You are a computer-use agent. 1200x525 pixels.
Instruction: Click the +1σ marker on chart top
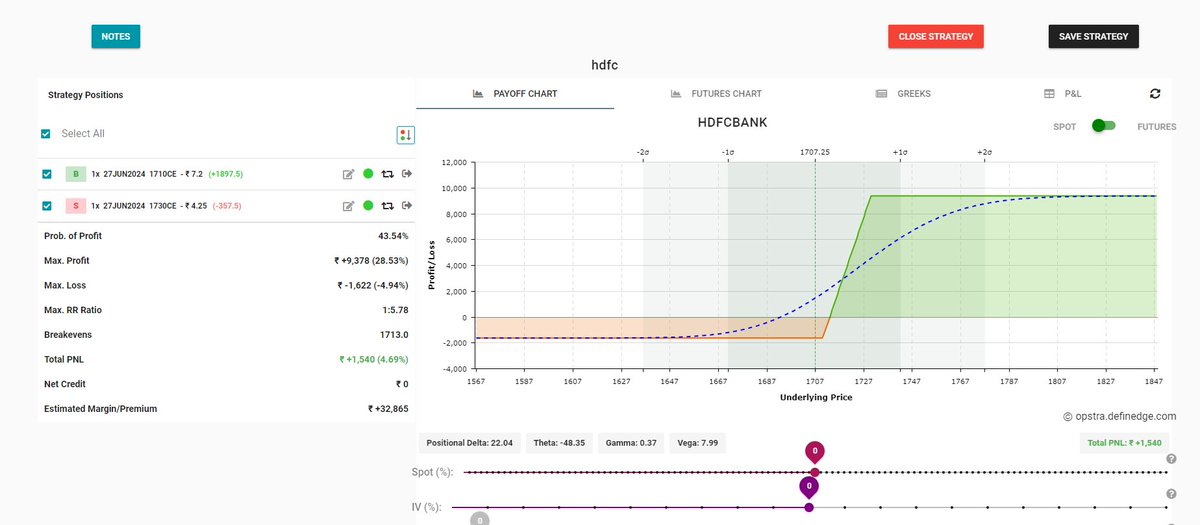pyautogui.click(x=899, y=152)
